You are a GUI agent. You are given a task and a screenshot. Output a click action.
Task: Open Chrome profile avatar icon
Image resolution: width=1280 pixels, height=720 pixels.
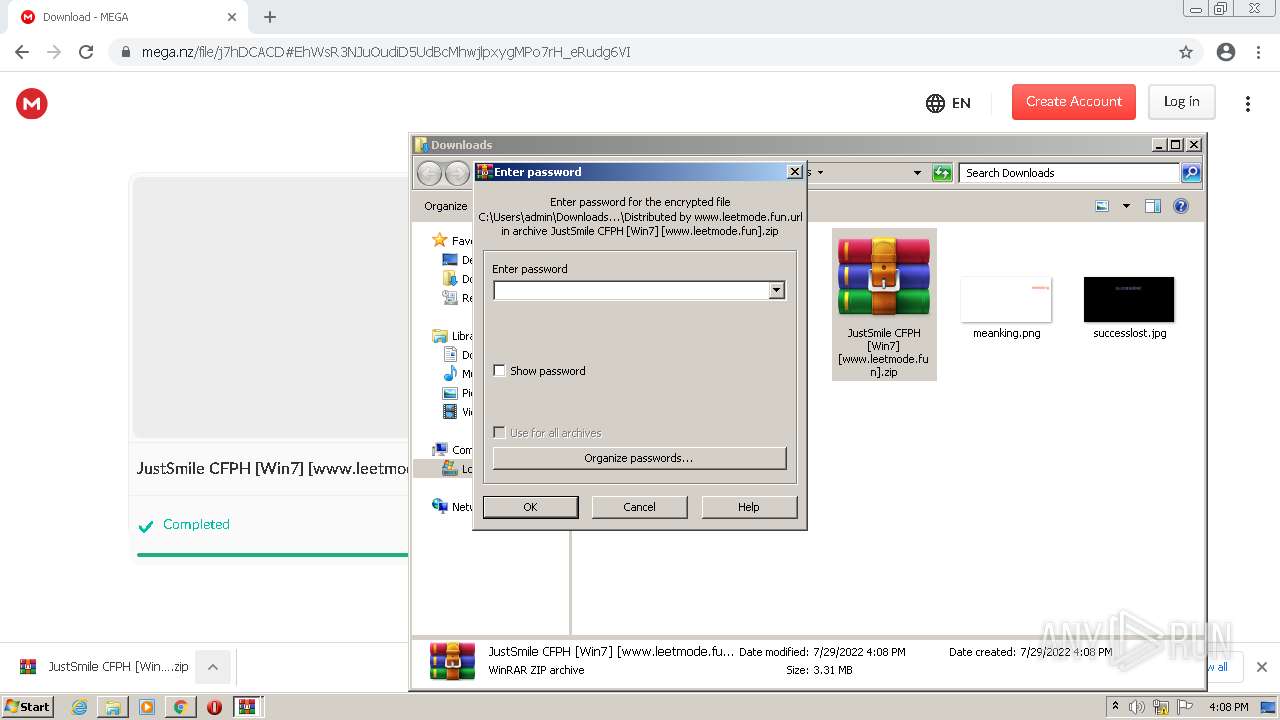tap(1225, 52)
